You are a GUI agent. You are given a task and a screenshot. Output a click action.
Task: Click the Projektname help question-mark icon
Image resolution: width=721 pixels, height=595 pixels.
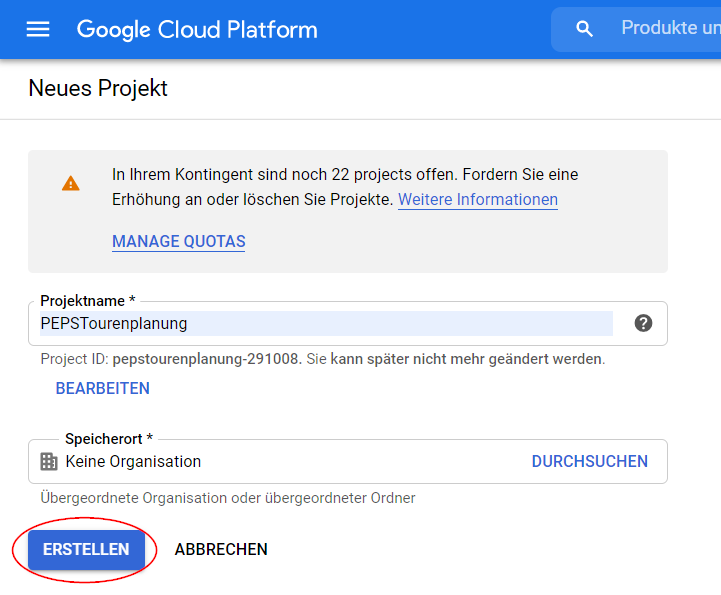[x=643, y=323]
